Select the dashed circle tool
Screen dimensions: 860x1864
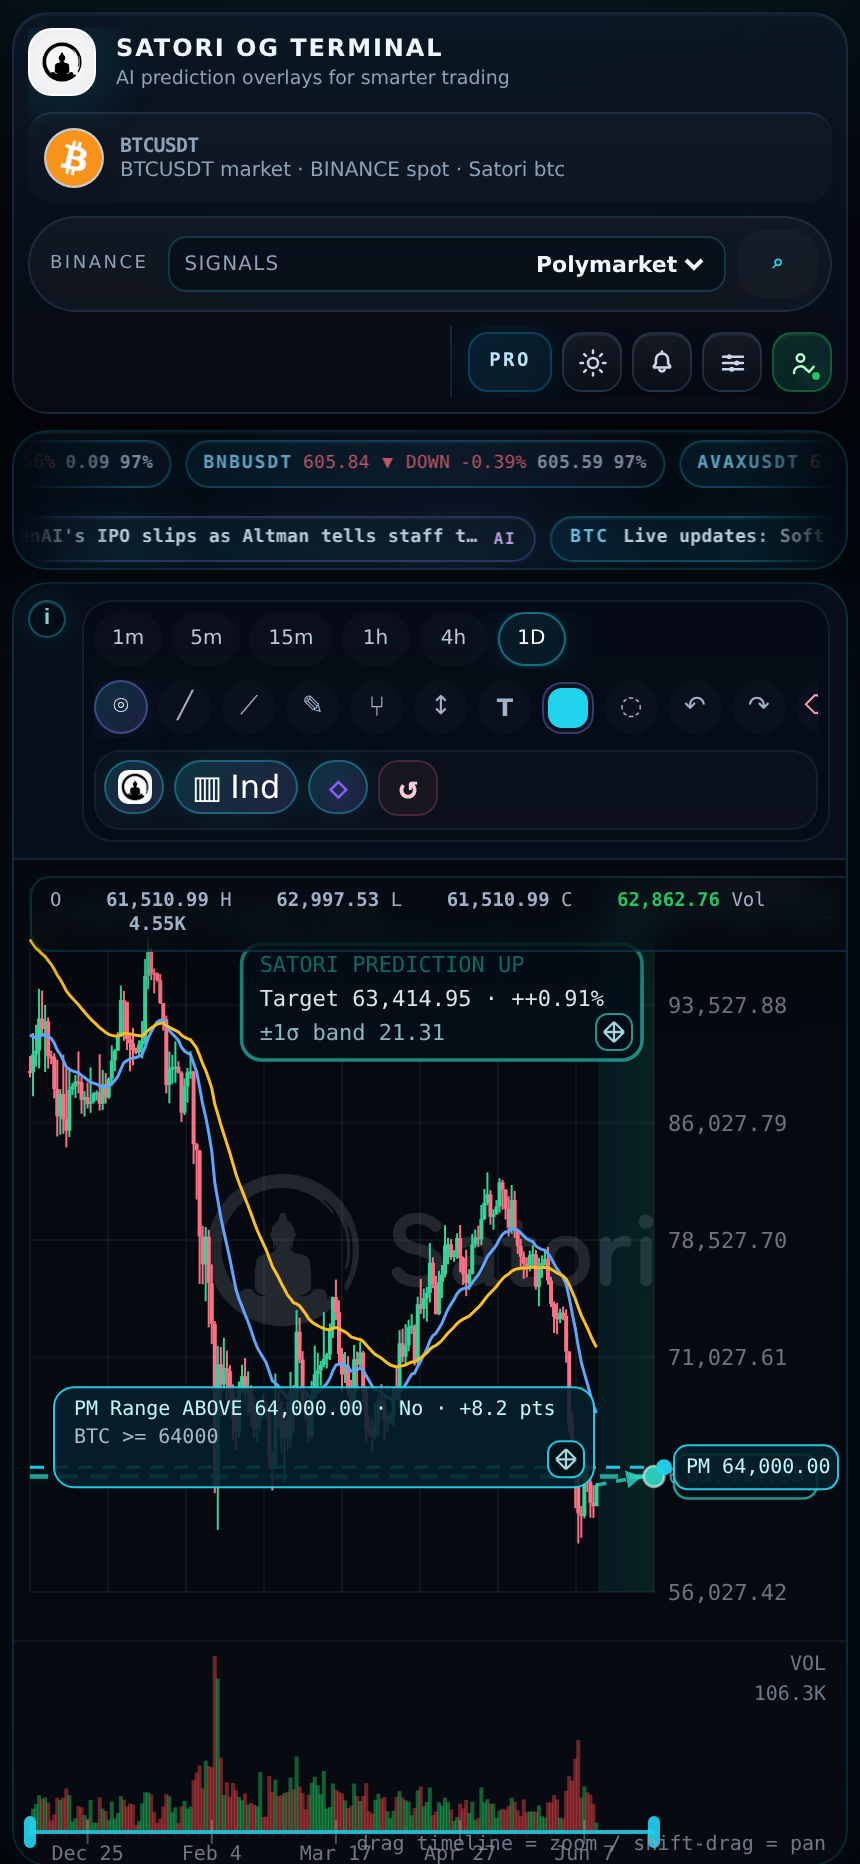click(x=631, y=707)
